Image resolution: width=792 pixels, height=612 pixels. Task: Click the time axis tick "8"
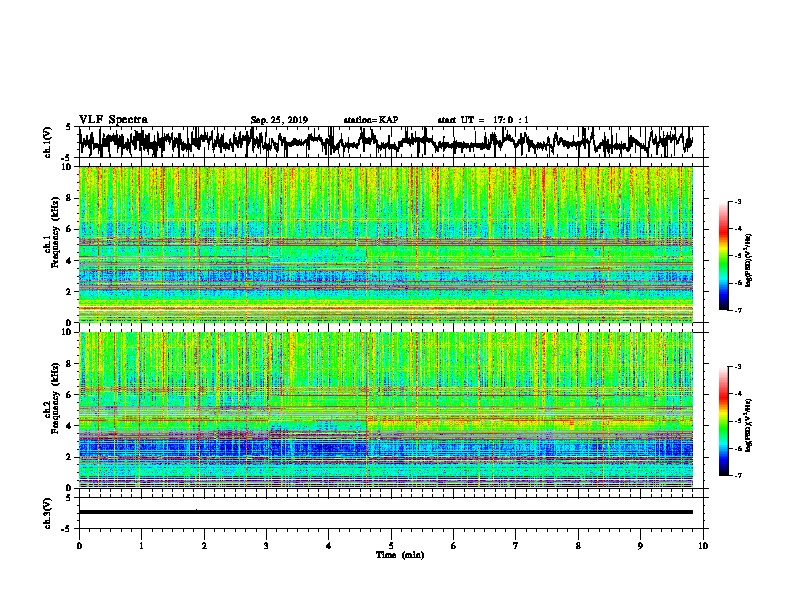point(578,546)
